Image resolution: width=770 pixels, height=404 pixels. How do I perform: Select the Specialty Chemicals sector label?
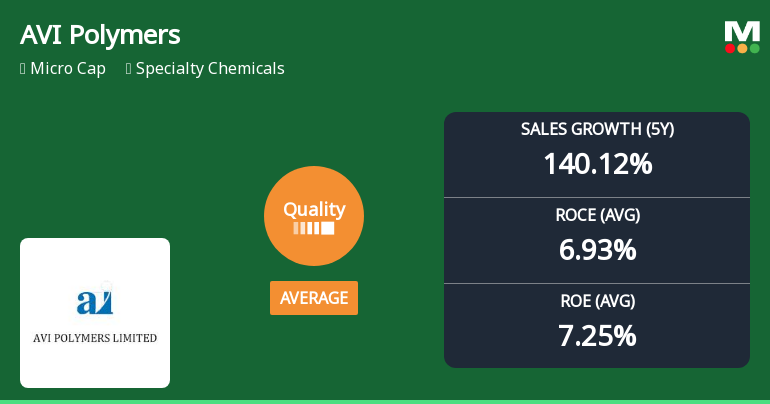pos(210,69)
